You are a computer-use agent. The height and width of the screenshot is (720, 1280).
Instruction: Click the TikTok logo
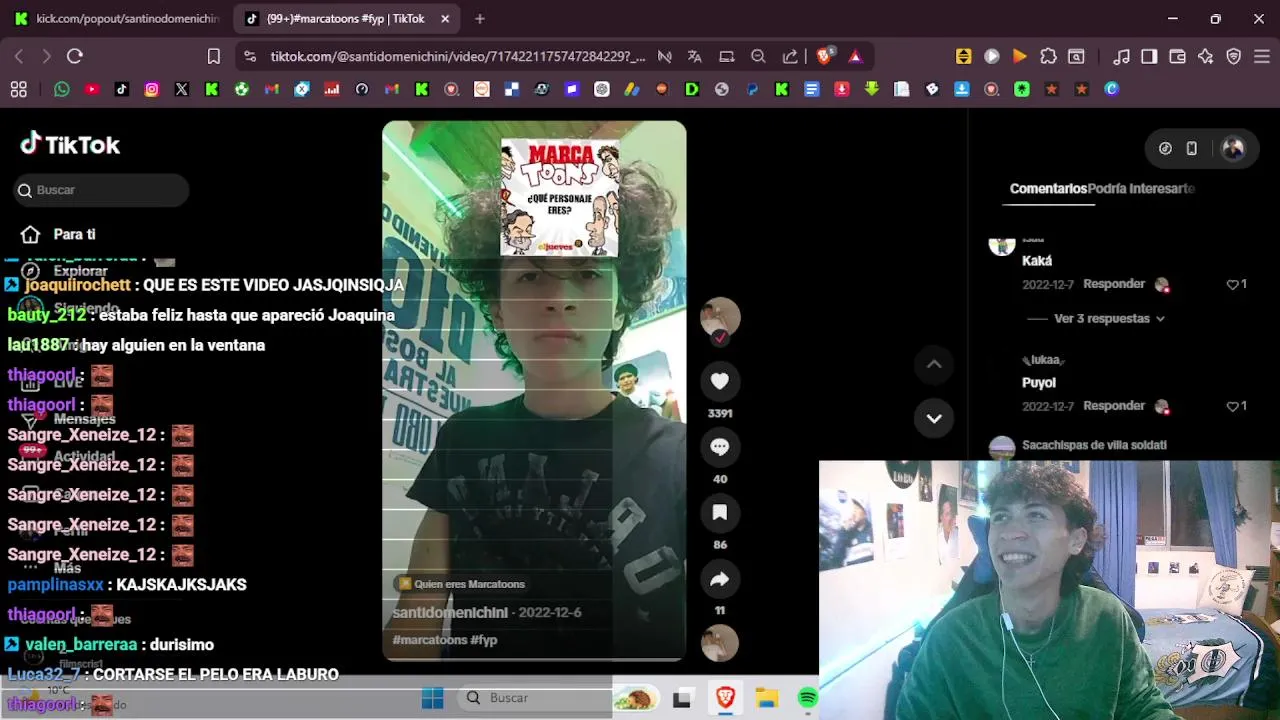pyautogui.click(x=70, y=145)
